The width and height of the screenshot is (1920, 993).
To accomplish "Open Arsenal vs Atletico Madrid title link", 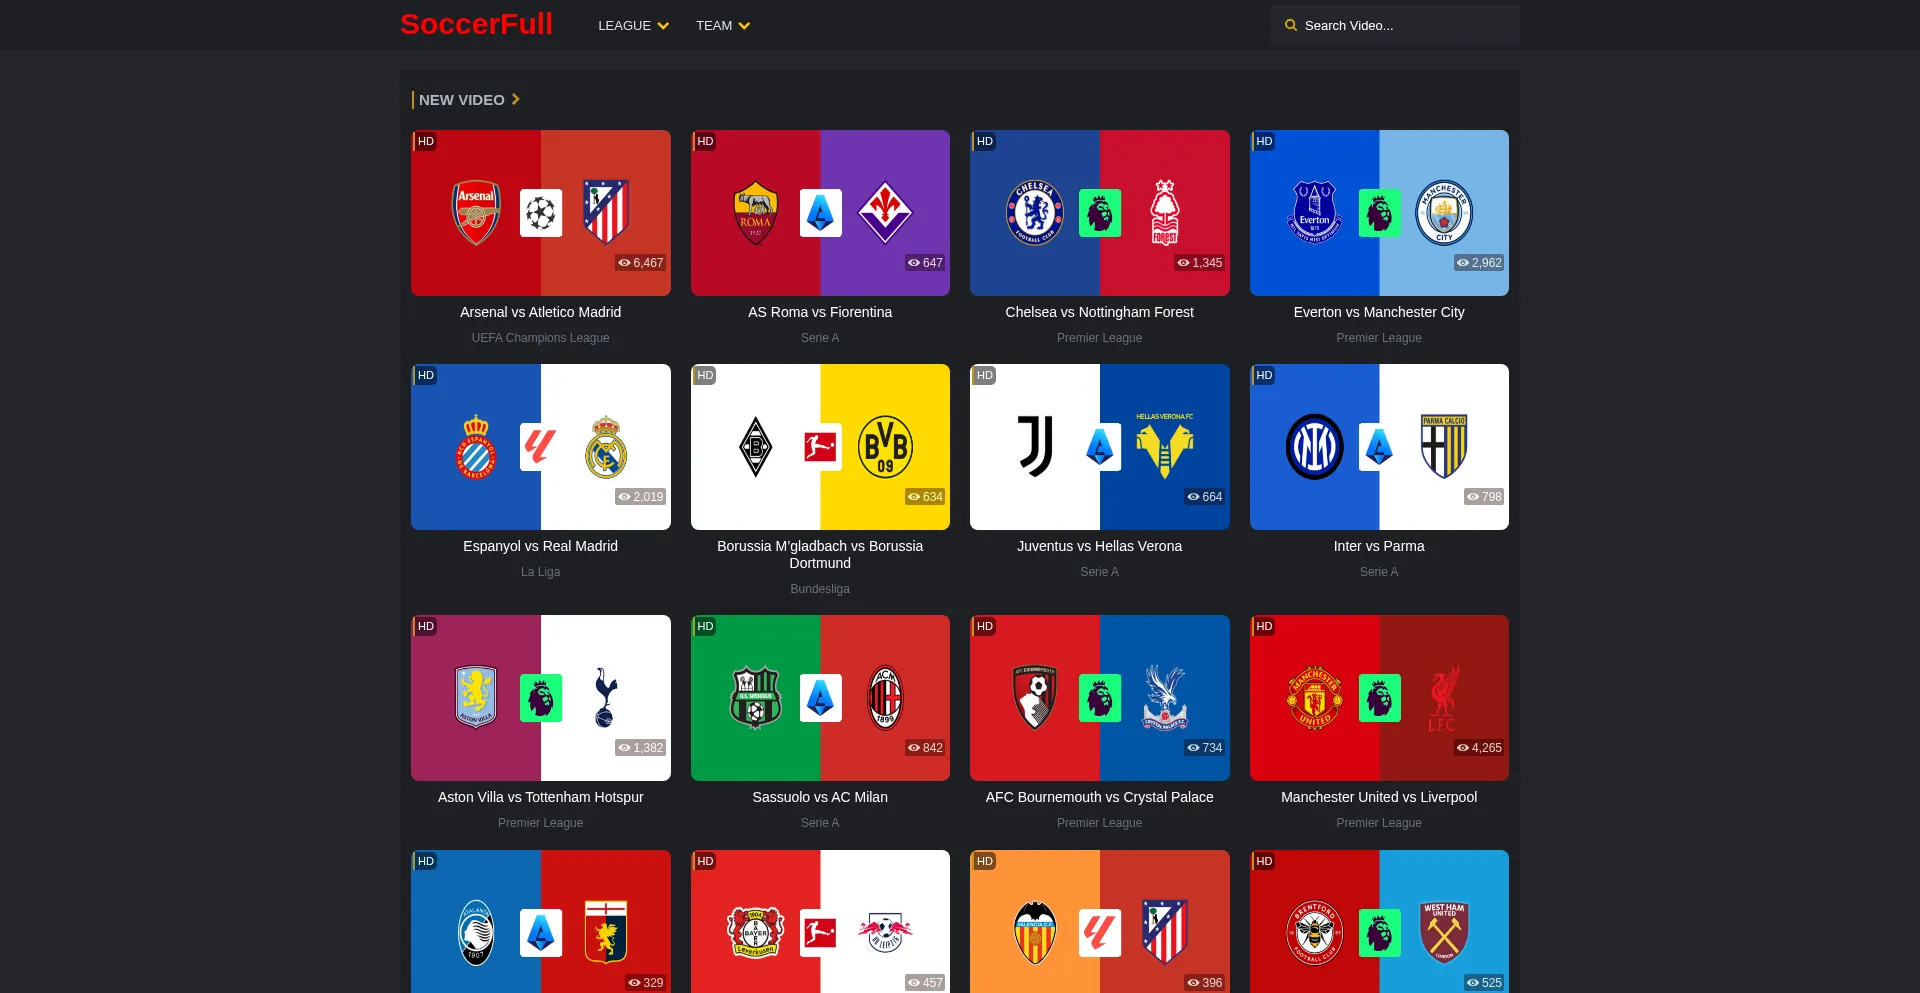I will click(x=541, y=312).
